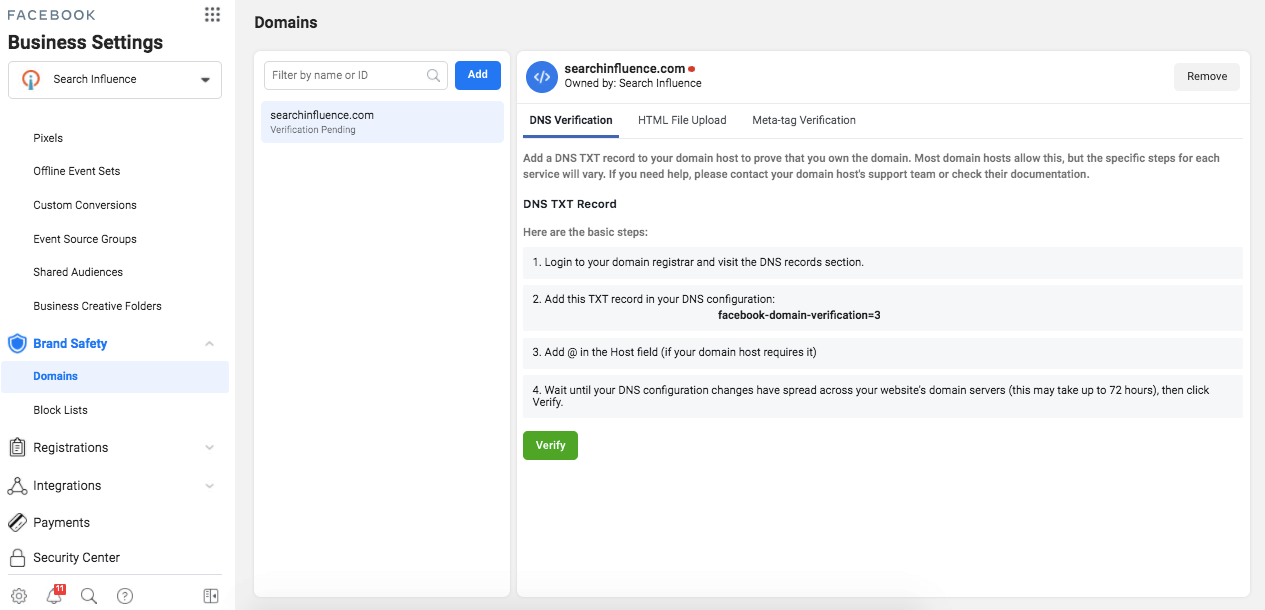Click the Remove domain button
The width and height of the screenshot is (1265, 610).
pos(1206,77)
